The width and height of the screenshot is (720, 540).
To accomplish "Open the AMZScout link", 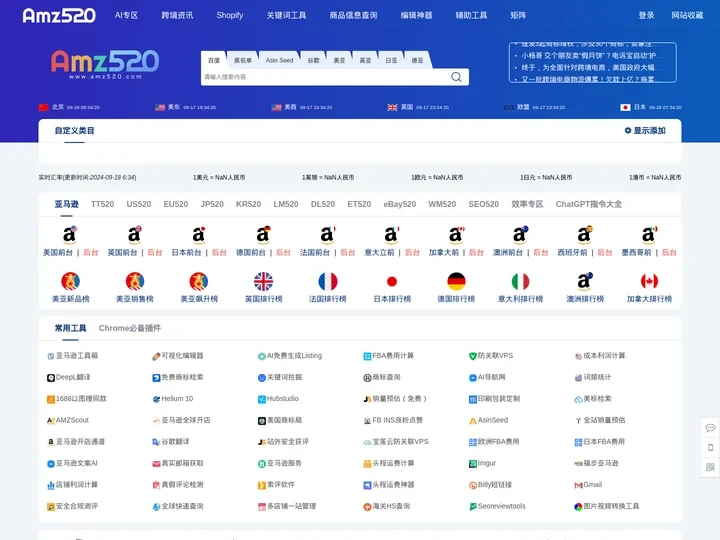I will point(68,420).
